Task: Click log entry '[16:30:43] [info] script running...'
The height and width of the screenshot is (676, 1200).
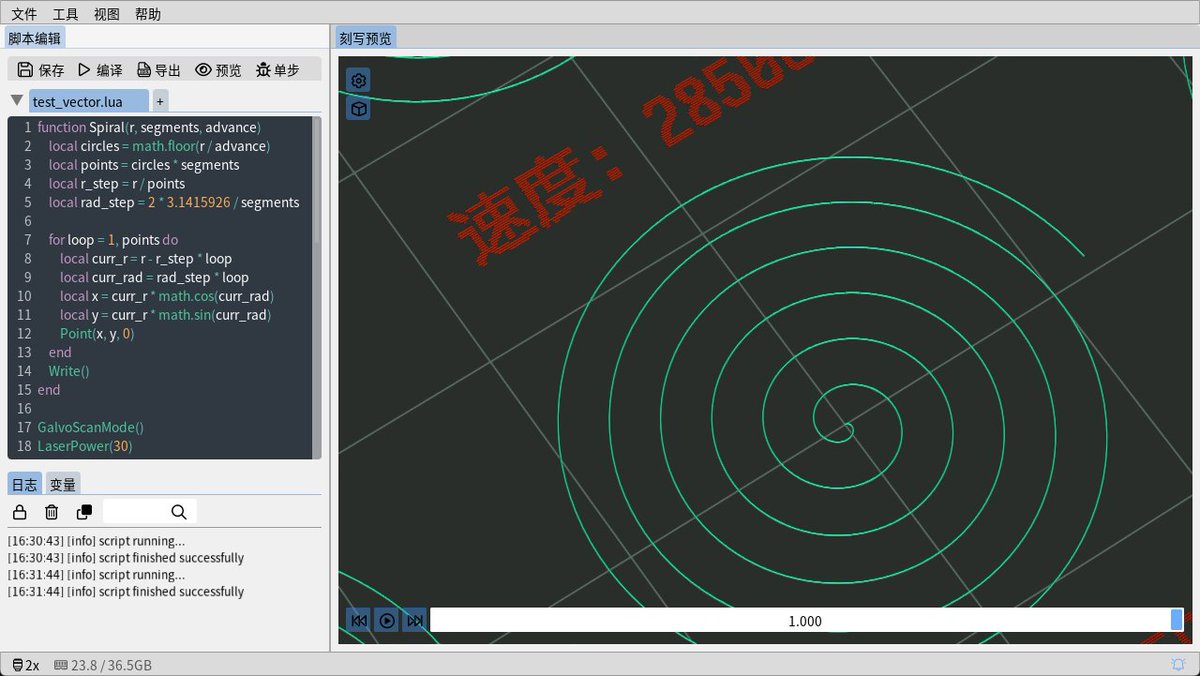Action: (96, 541)
